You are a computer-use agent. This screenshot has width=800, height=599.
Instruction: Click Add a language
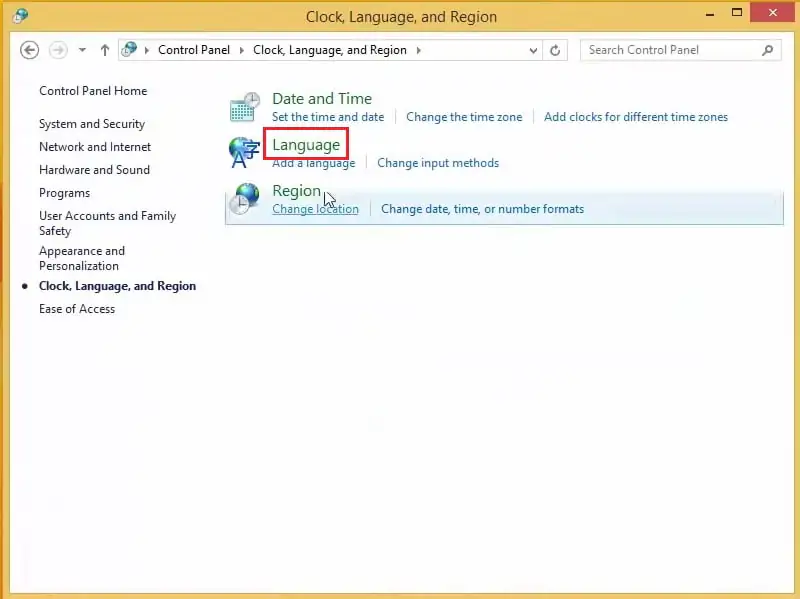click(314, 162)
